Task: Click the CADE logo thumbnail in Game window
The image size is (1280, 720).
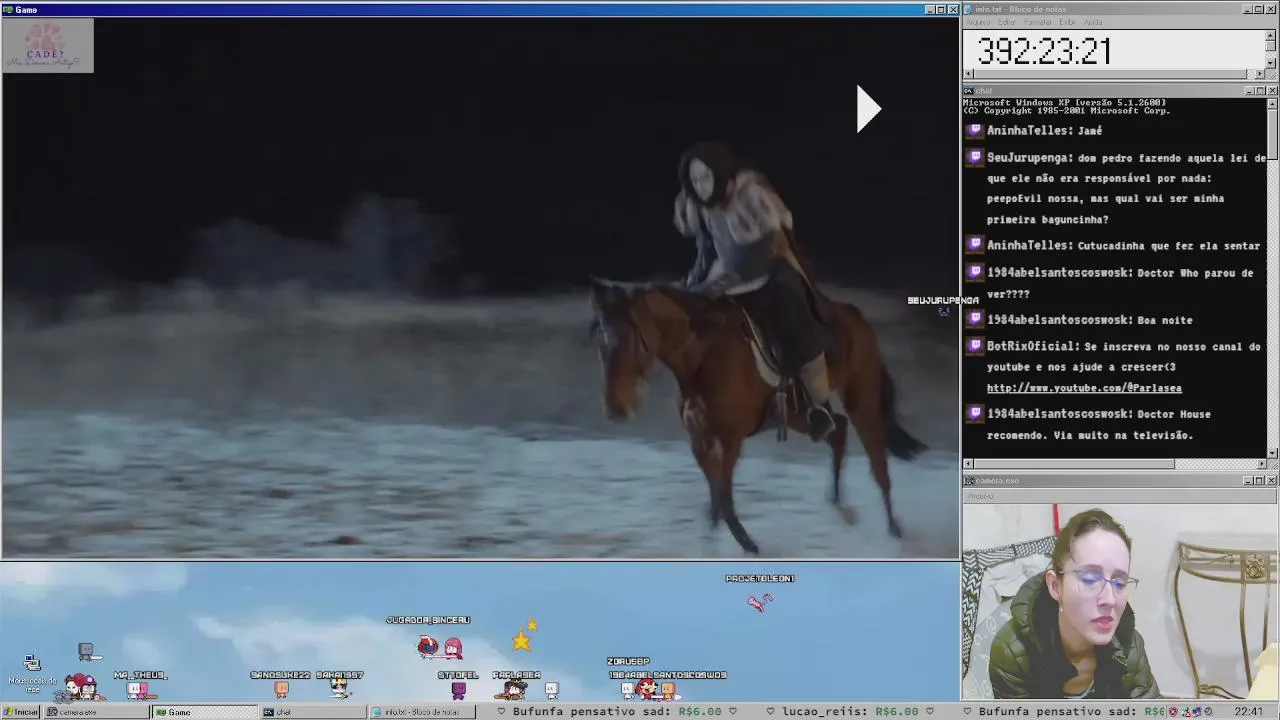Action: (x=47, y=46)
